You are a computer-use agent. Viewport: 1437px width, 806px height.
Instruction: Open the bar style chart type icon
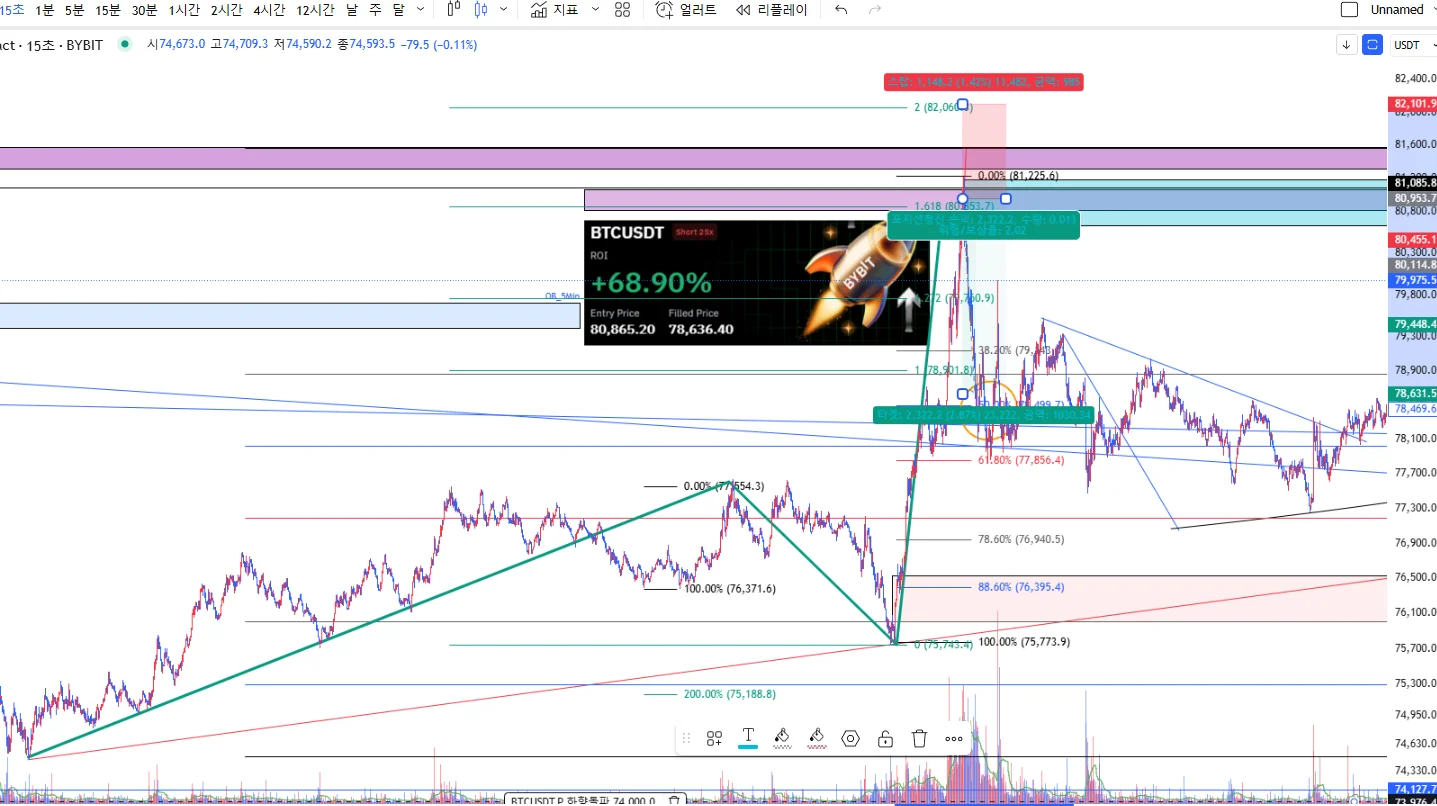point(454,10)
